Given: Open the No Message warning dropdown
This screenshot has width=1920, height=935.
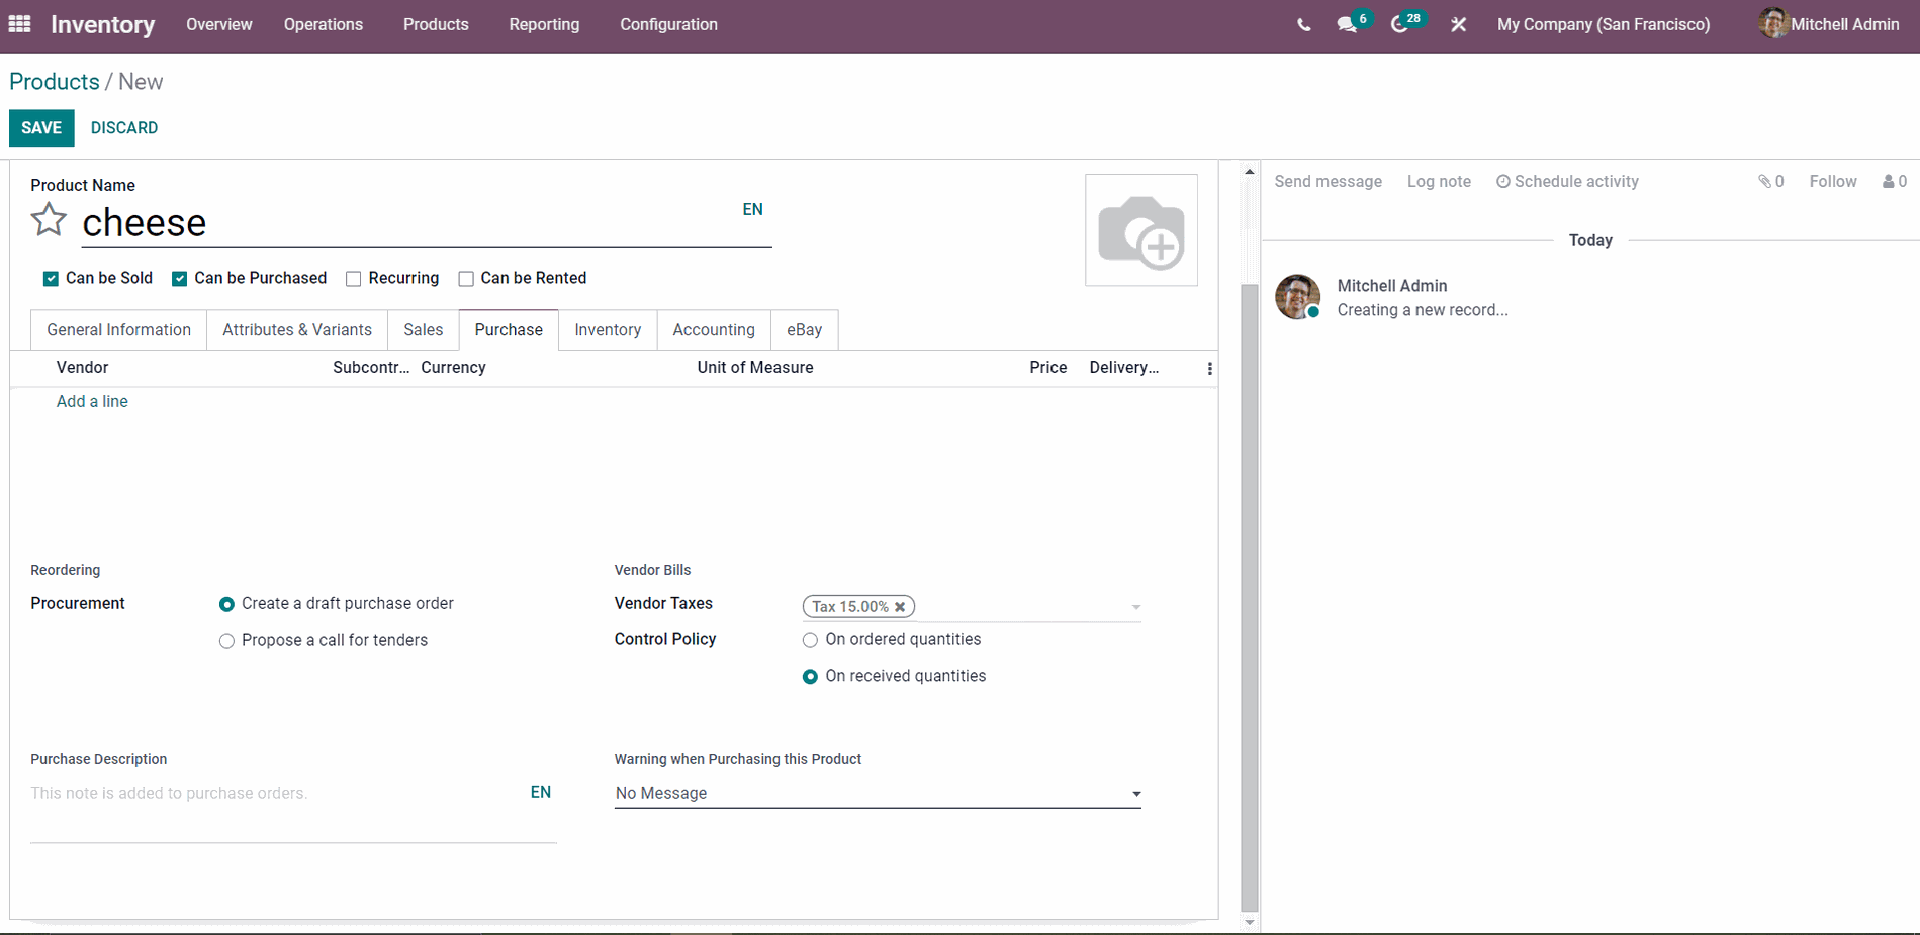Looking at the screenshot, I should [877, 793].
